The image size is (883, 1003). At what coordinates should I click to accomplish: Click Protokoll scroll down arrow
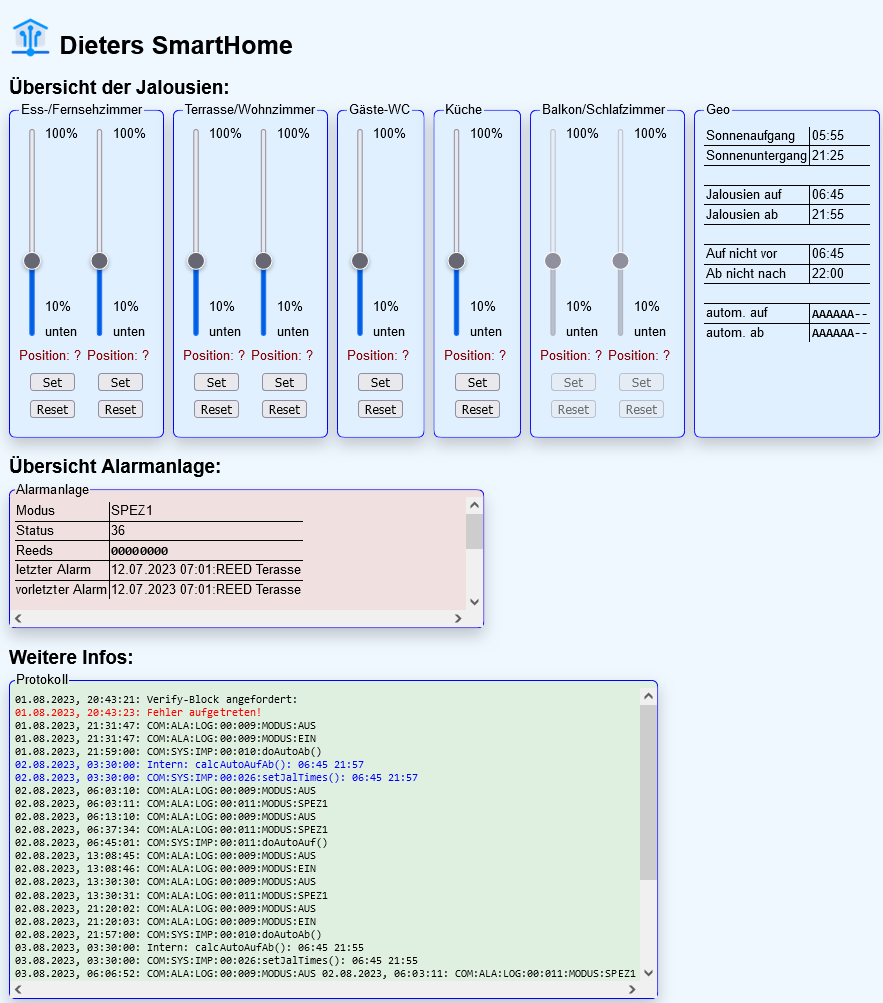click(648, 973)
